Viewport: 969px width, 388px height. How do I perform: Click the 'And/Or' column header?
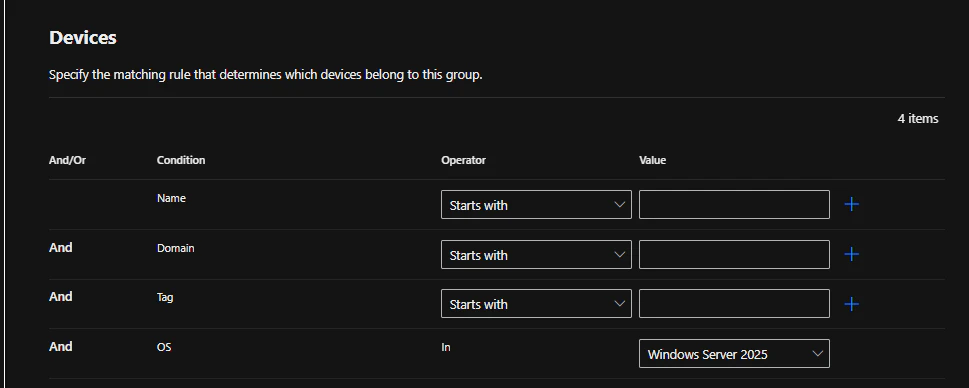pos(67,160)
